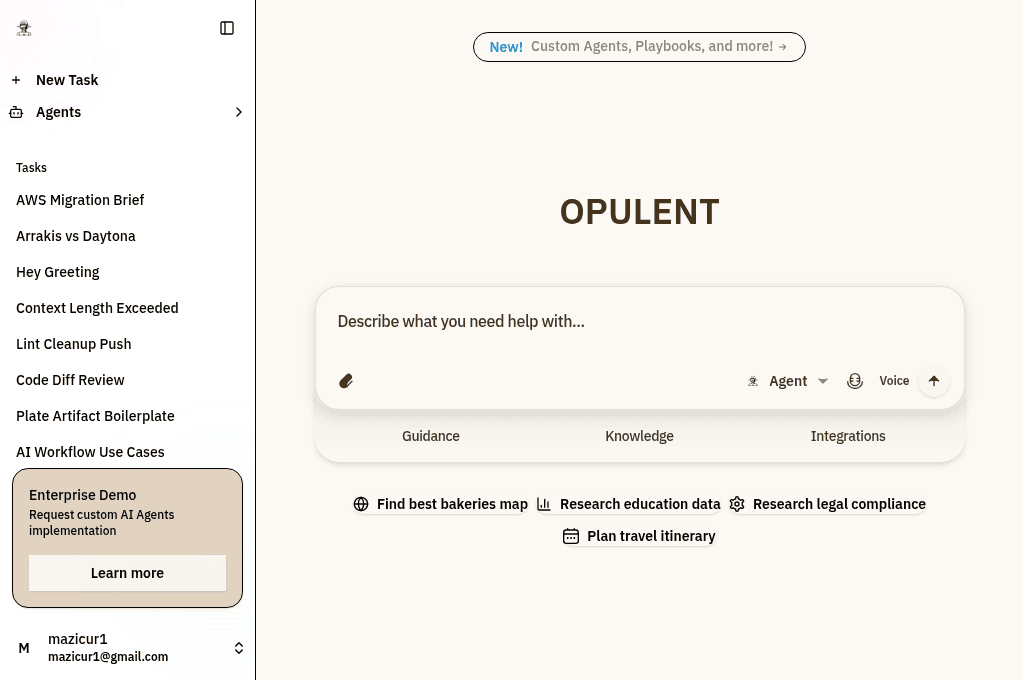Open the AWS Migration Brief task
The height and width of the screenshot is (680, 1023).
pyautogui.click(x=80, y=200)
